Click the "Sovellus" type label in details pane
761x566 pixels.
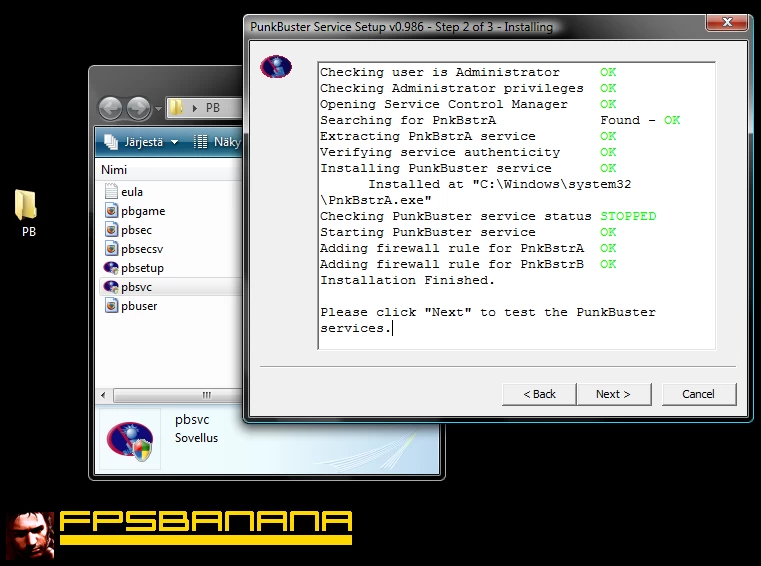coord(197,438)
